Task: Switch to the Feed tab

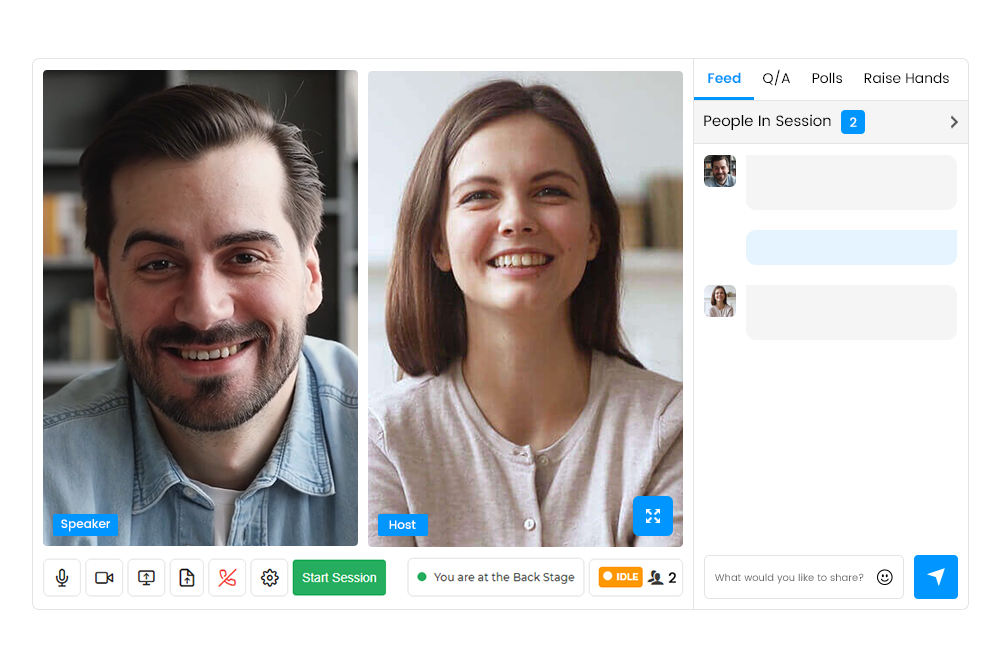Action: click(x=724, y=79)
